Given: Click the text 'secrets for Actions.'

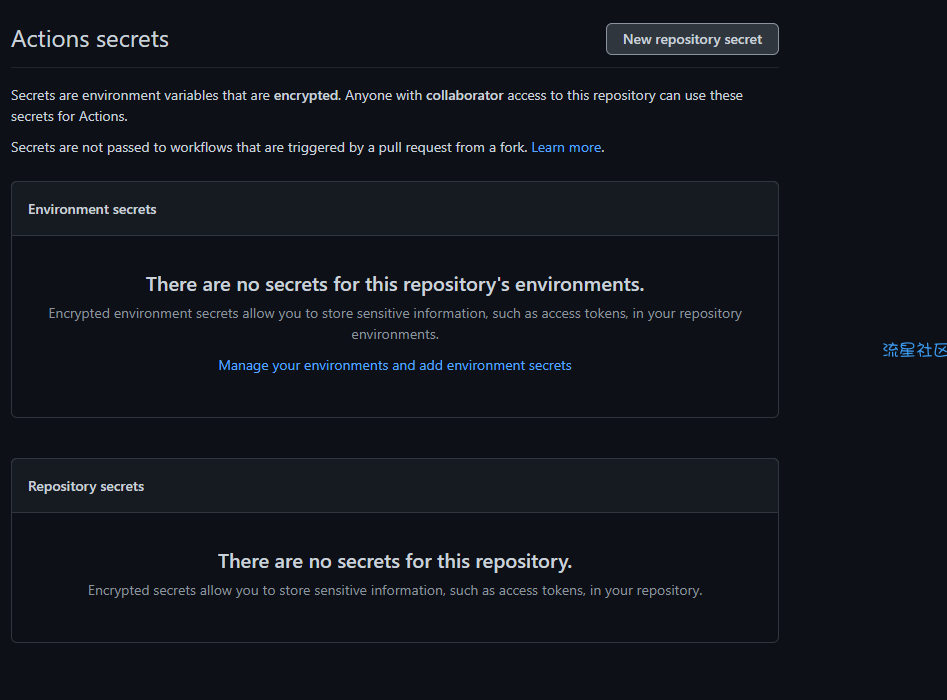Looking at the screenshot, I should coord(69,116).
